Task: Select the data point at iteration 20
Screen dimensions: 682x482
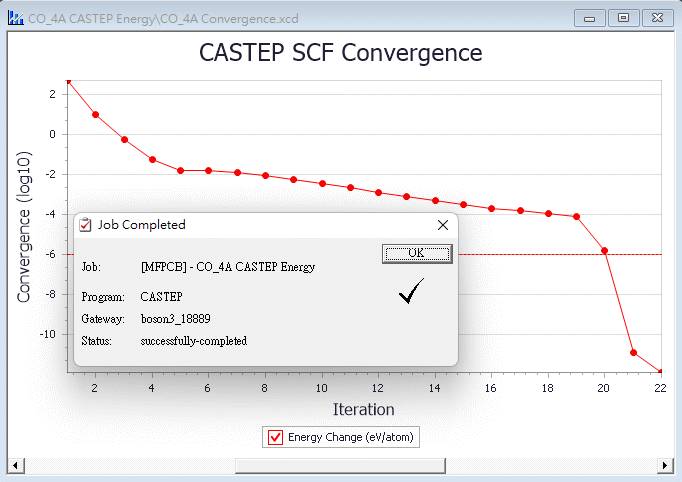Action: pyautogui.click(x=604, y=250)
